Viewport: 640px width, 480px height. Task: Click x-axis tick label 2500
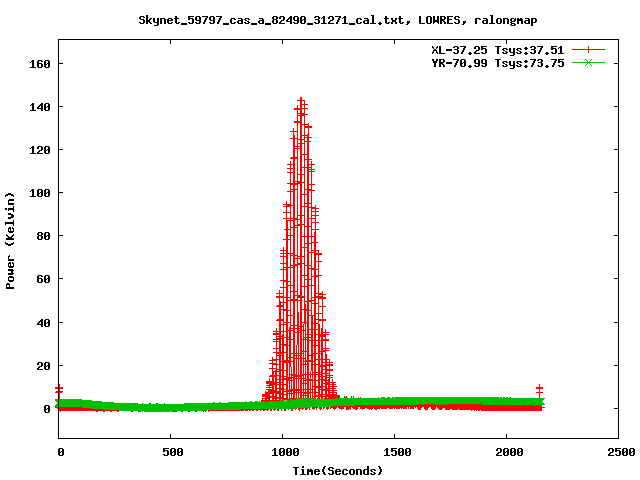[x=621, y=452]
